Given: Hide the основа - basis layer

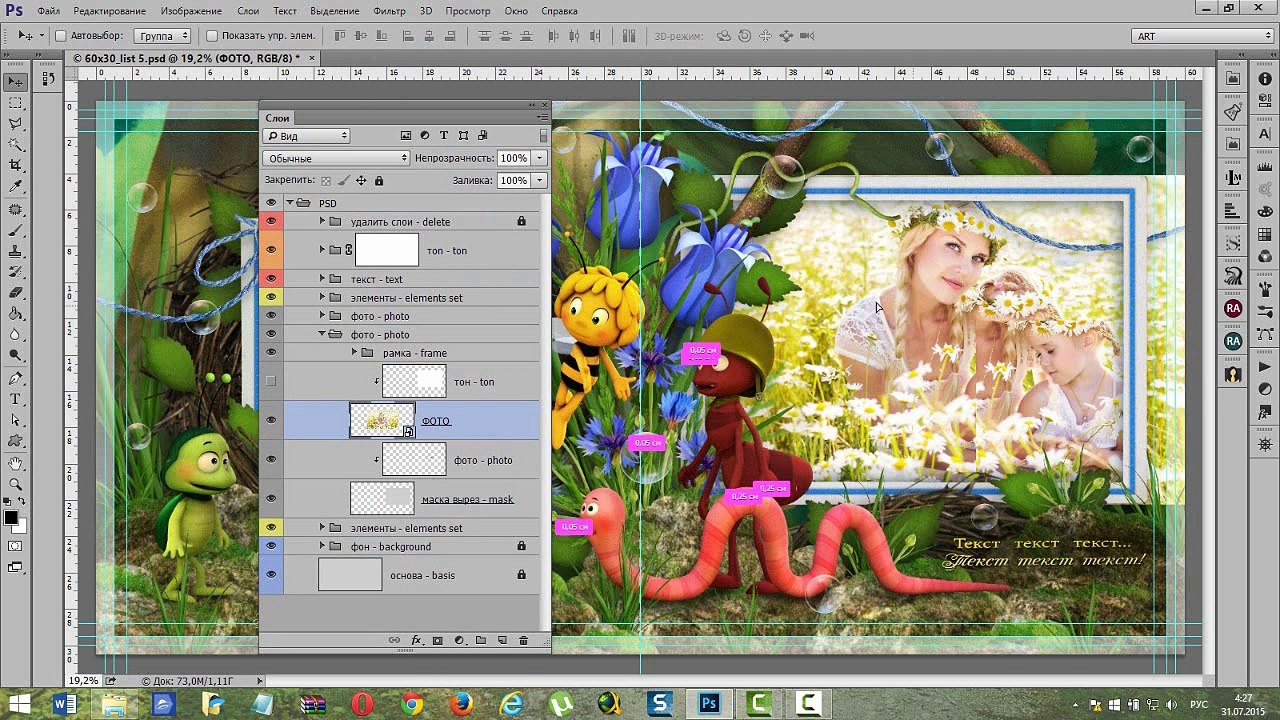Looking at the screenshot, I should point(271,575).
